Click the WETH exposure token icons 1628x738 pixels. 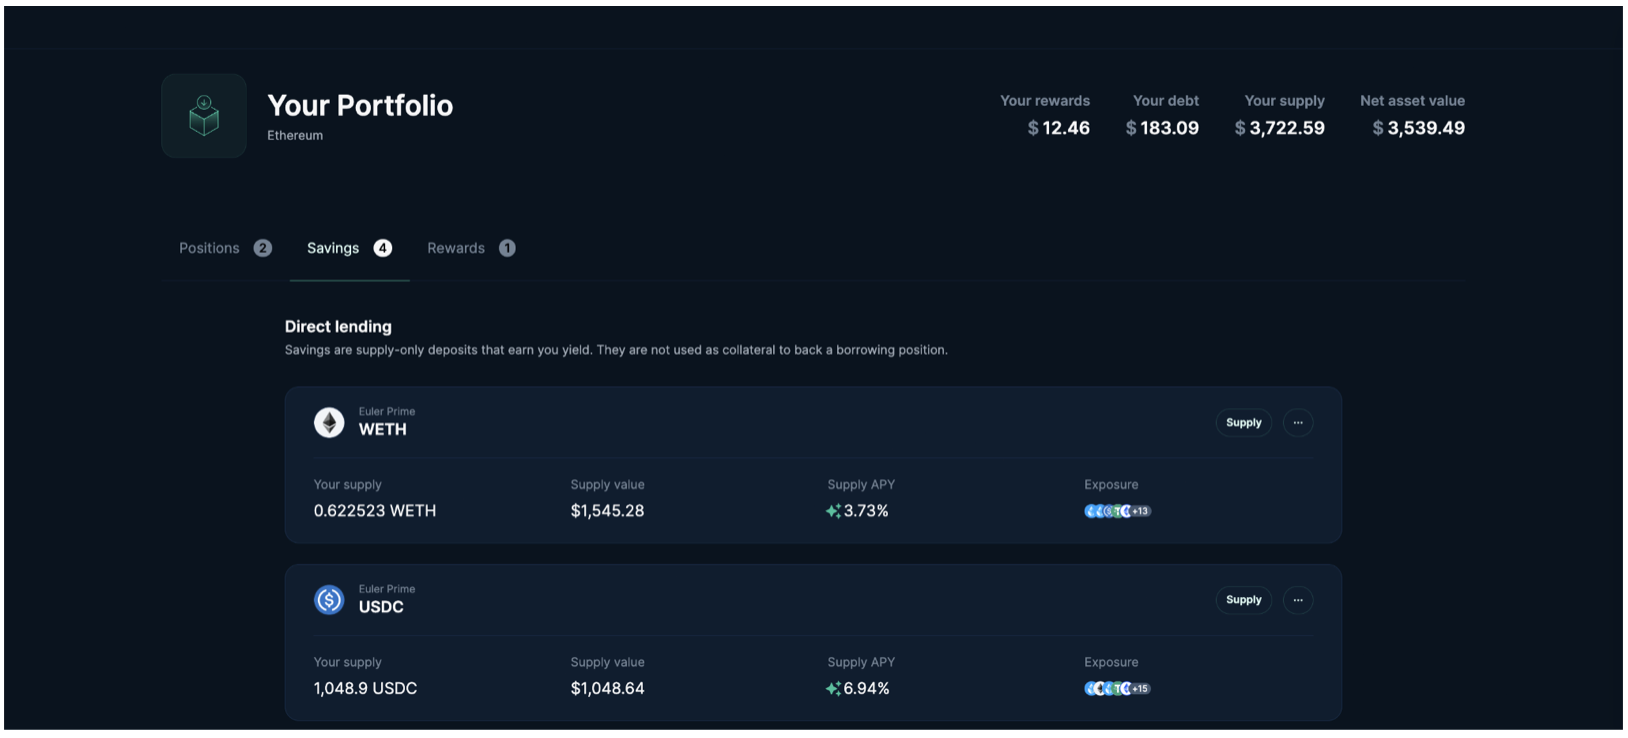point(1107,511)
